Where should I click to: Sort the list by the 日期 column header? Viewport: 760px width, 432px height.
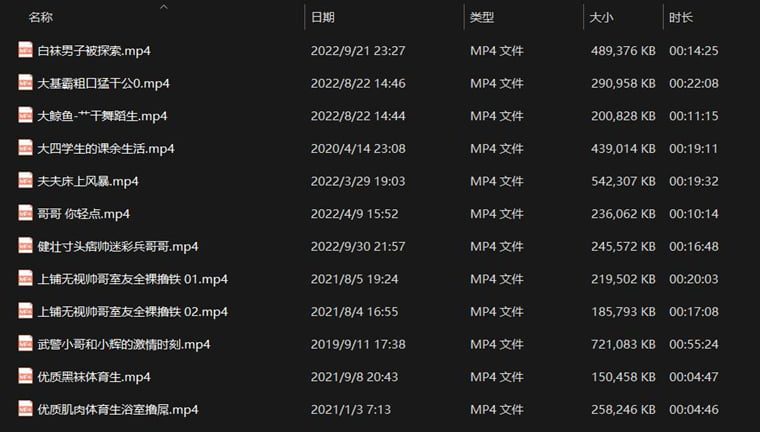tap(323, 17)
